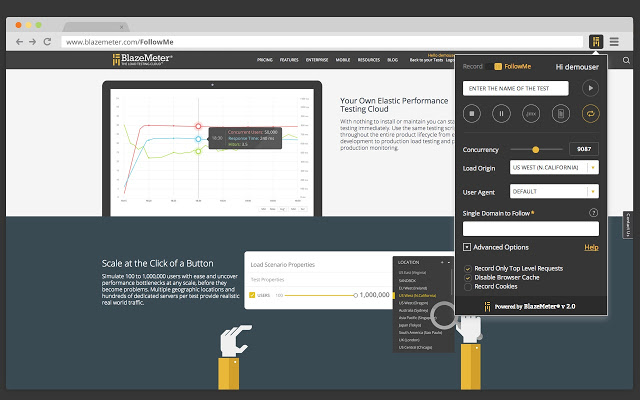Image resolution: width=640 pixels, height=400 pixels.
Task: Select US West (Oregon) location
Action: click(413, 303)
